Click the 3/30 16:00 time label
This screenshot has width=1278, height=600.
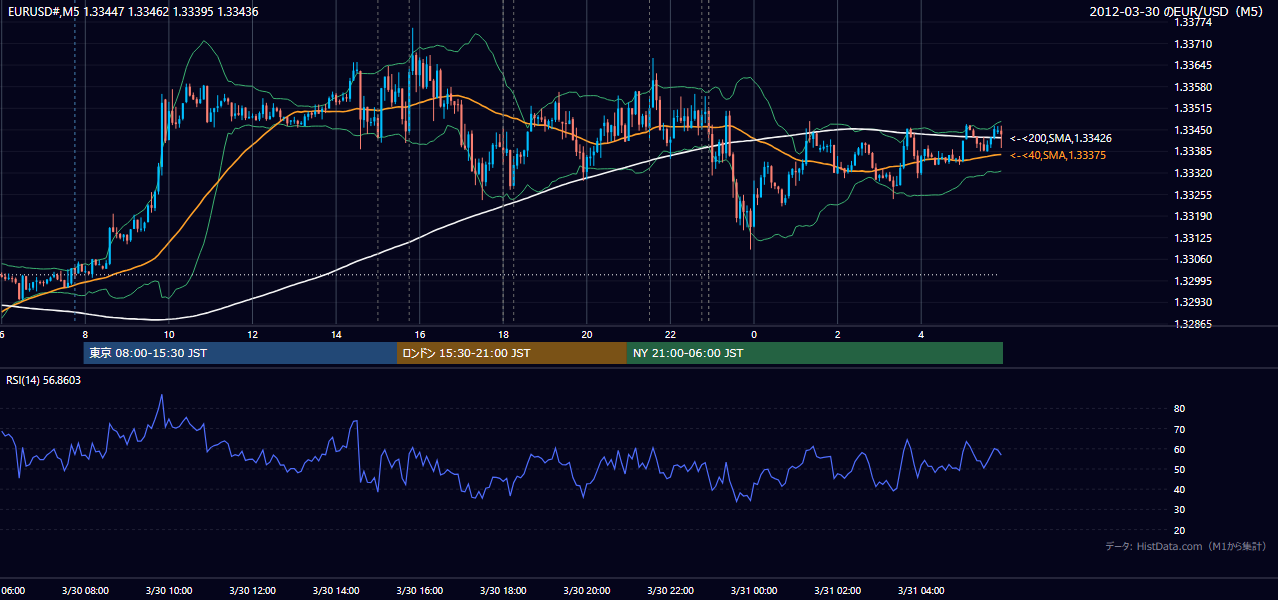point(419,591)
